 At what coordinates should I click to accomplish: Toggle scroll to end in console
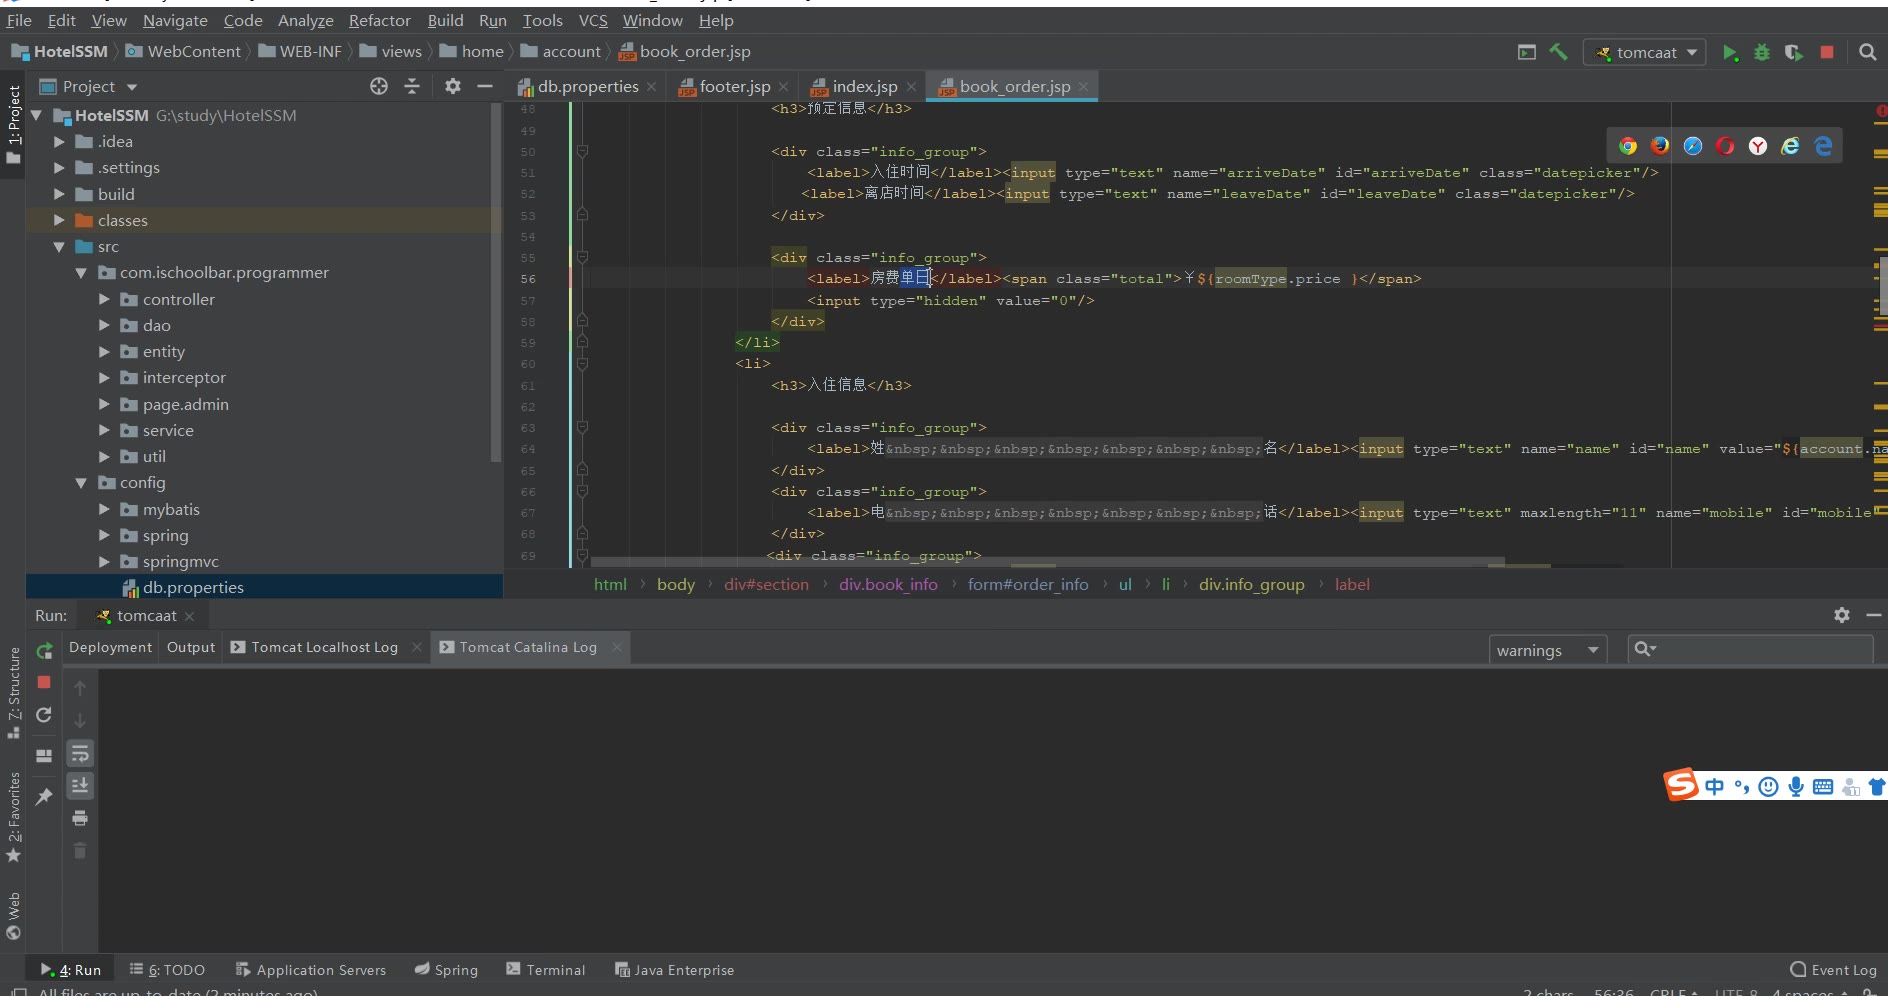80,786
